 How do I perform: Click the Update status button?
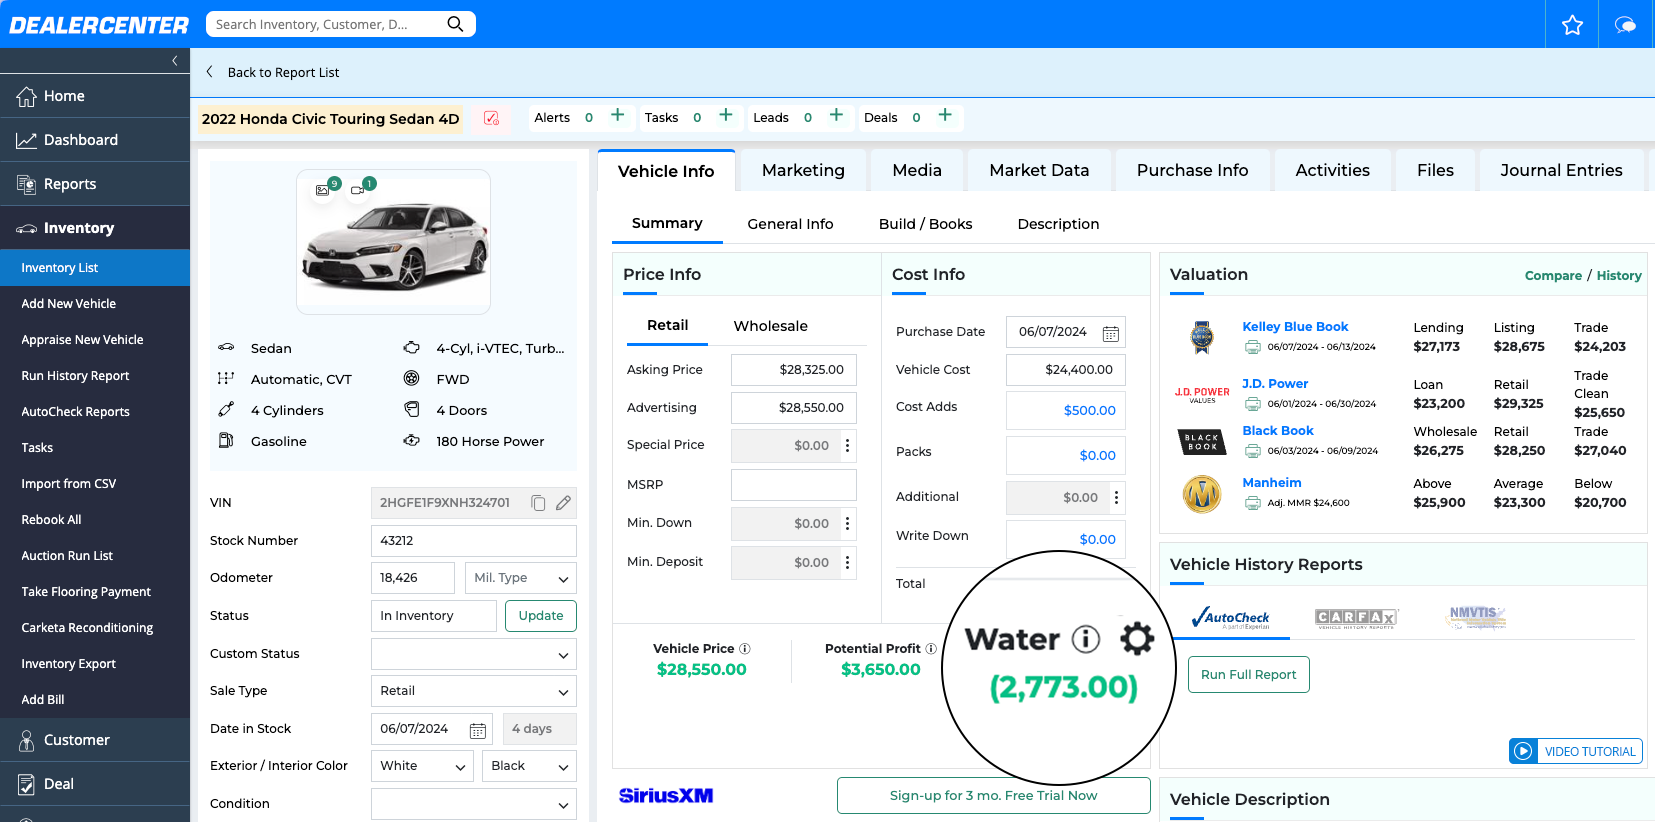[x=541, y=616]
